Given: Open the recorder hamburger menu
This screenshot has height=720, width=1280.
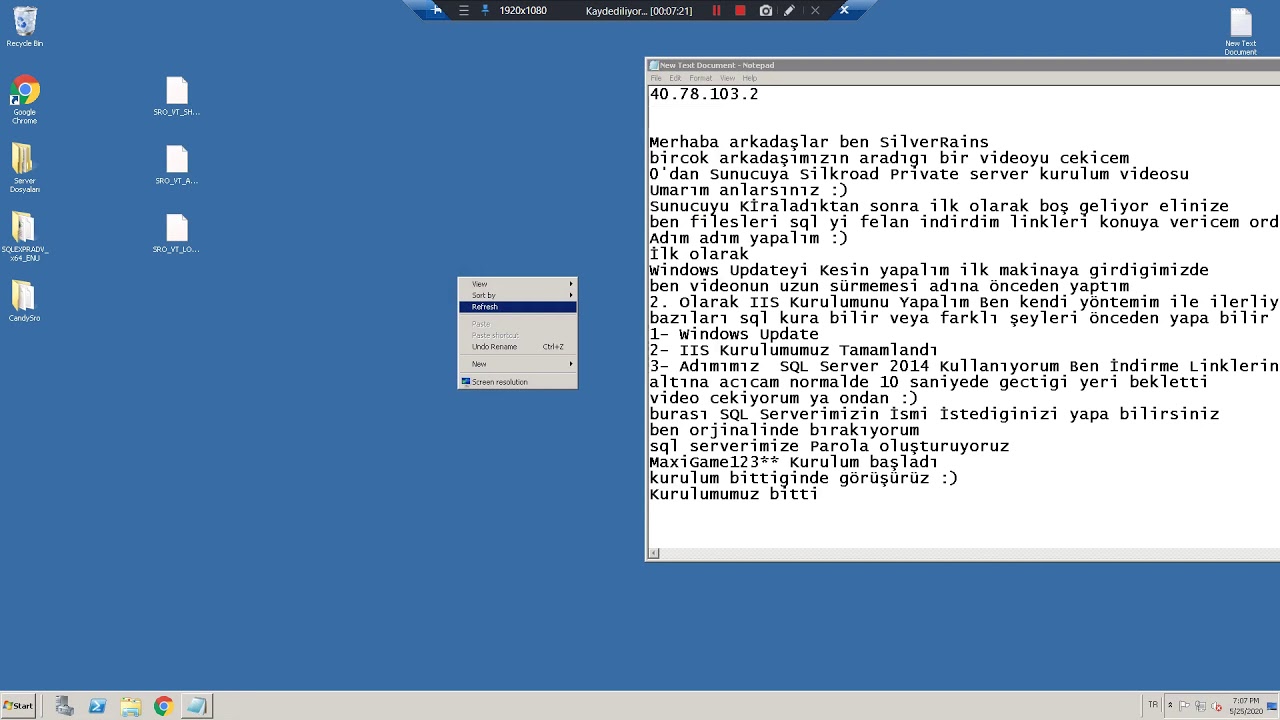Looking at the screenshot, I should pos(463,10).
